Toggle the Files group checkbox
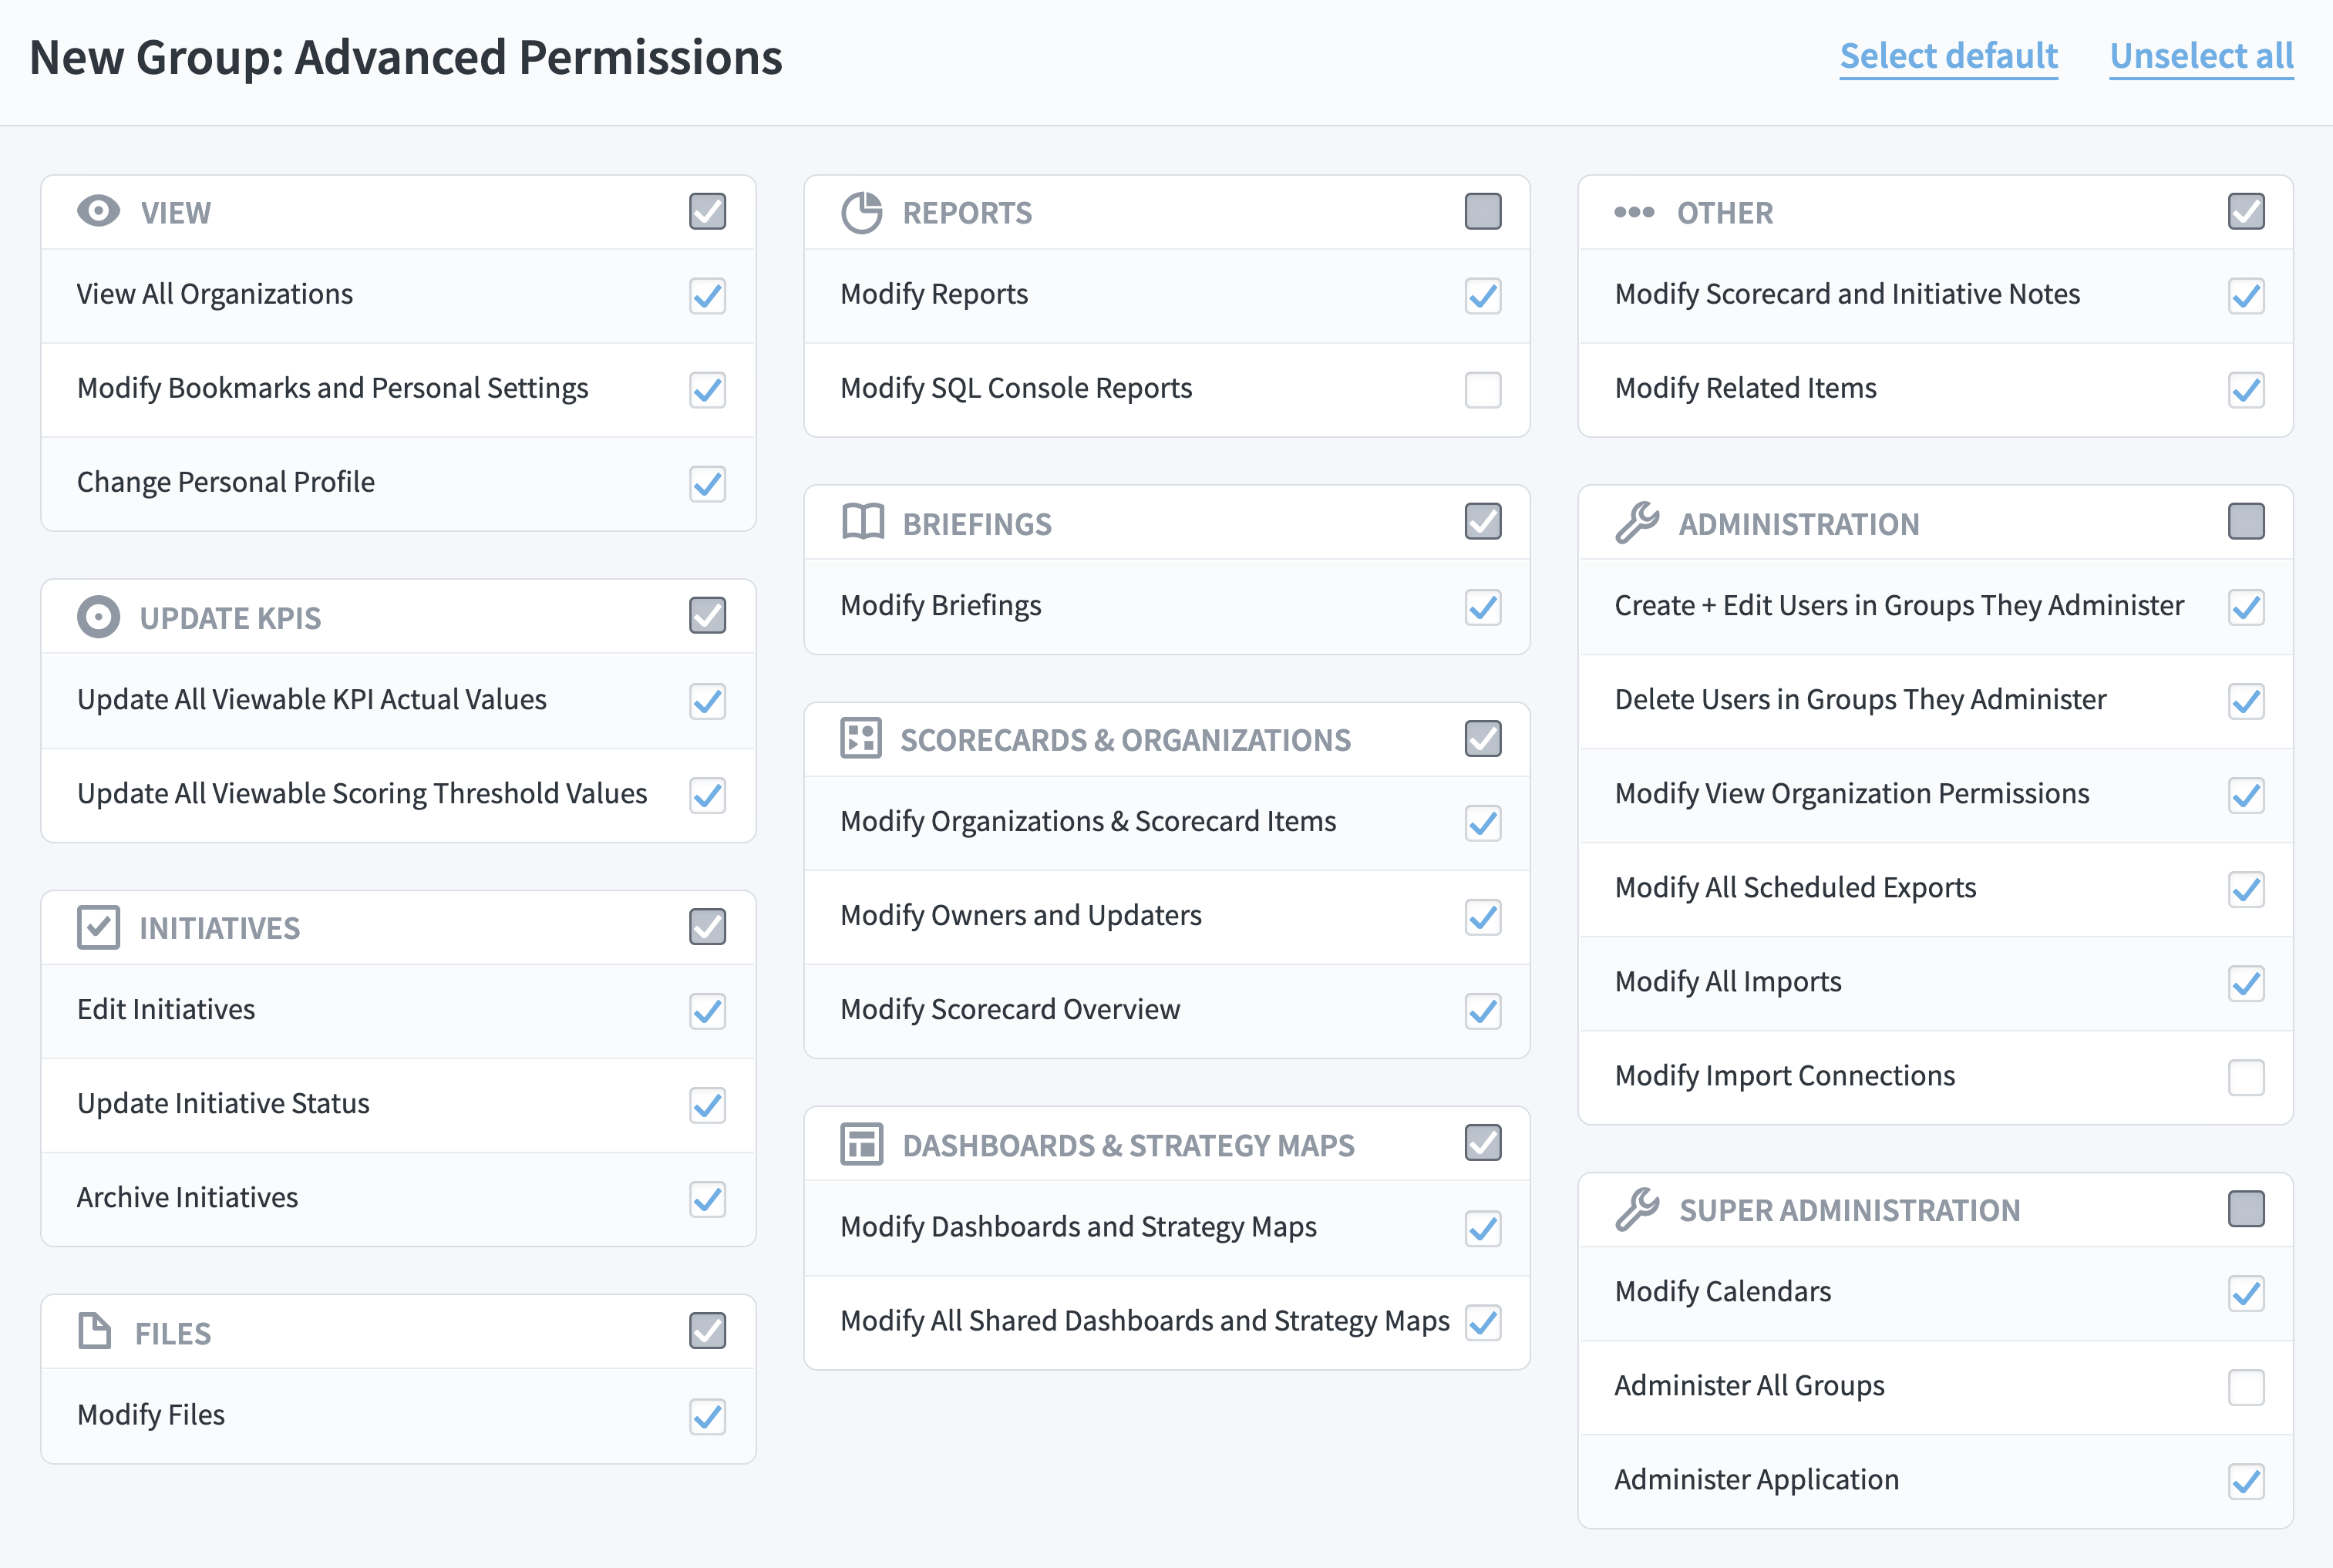The height and width of the screenshot is (1568, 2333). tap(707, 1330)
